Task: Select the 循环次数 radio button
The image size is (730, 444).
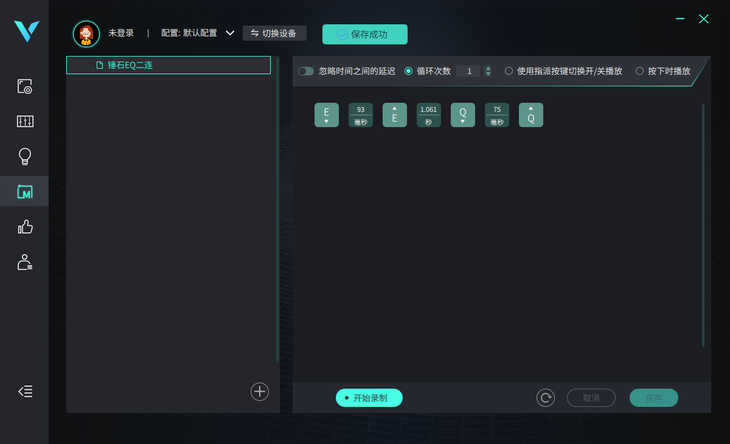Action: (408, 71)
